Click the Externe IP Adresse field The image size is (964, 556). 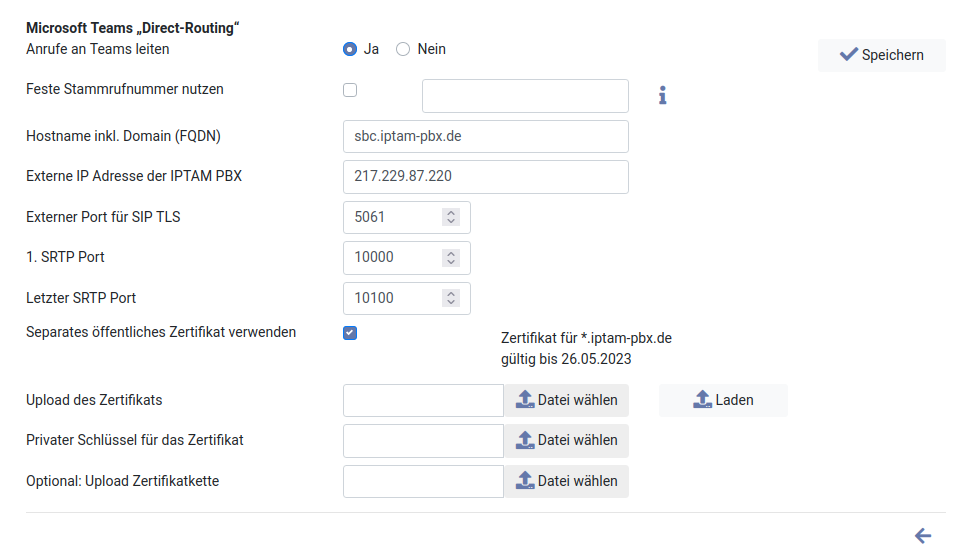coord(485,177)
